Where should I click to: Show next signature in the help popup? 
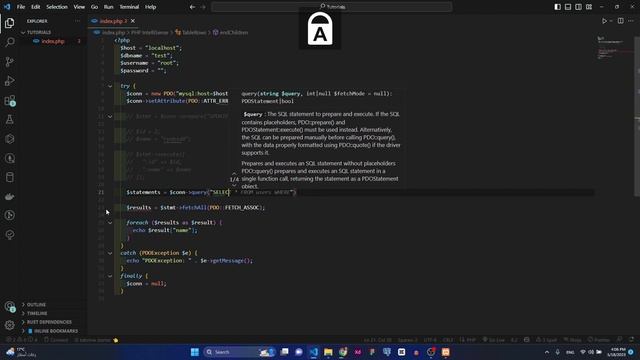click(x=234, y=185)
